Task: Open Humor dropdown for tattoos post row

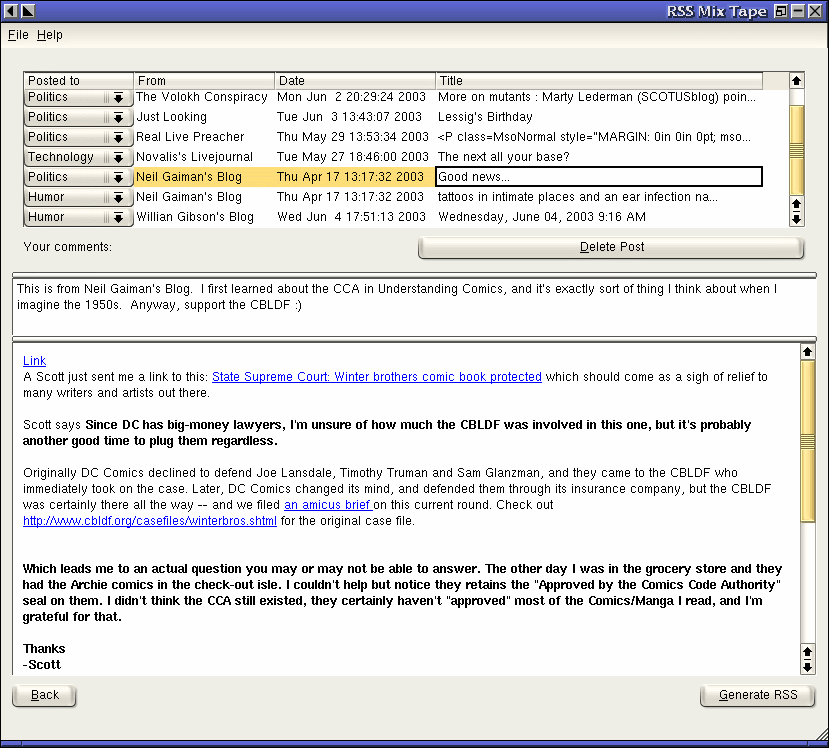Action: pos(78,197)
